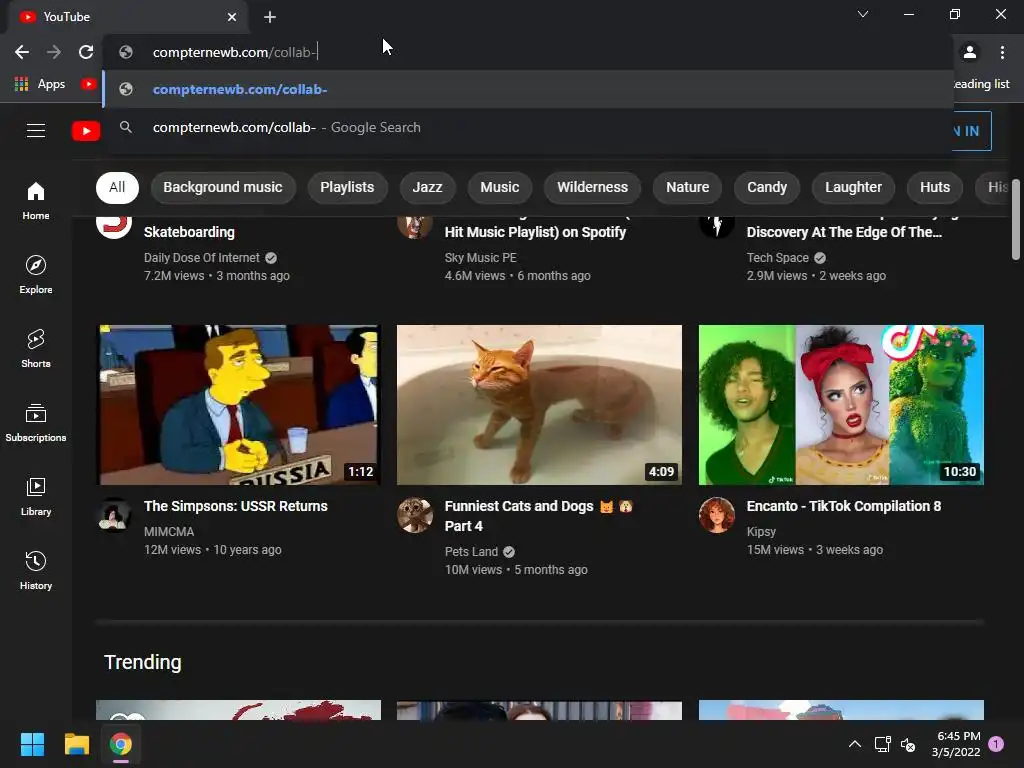Open the tab search dropdown arrow
1024x768 pixels.
pyautogui.click(x=863, y=14)
